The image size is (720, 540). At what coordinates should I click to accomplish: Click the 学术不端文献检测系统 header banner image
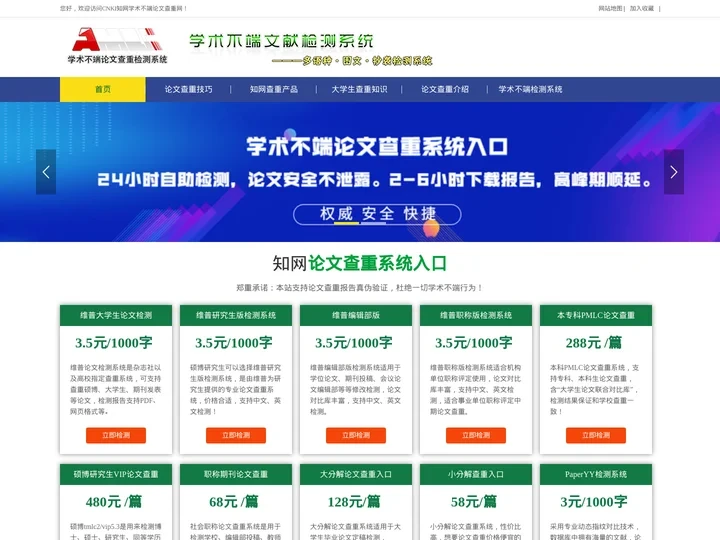[311, 49]
